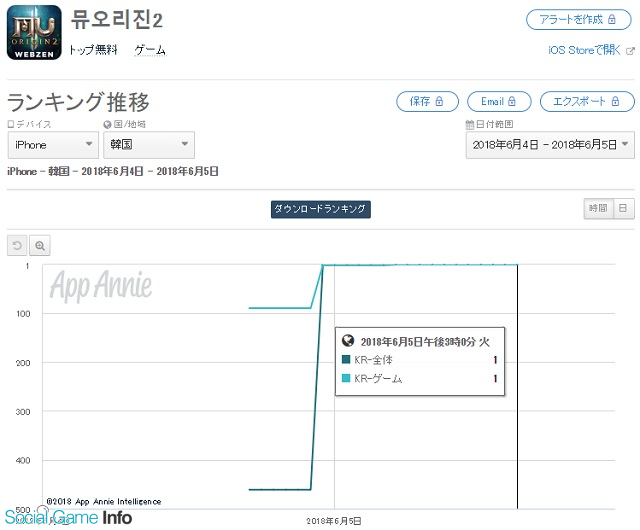Click the lock icon on Email button
Viewport: 640px width, 530px height.
pos(511,101)
